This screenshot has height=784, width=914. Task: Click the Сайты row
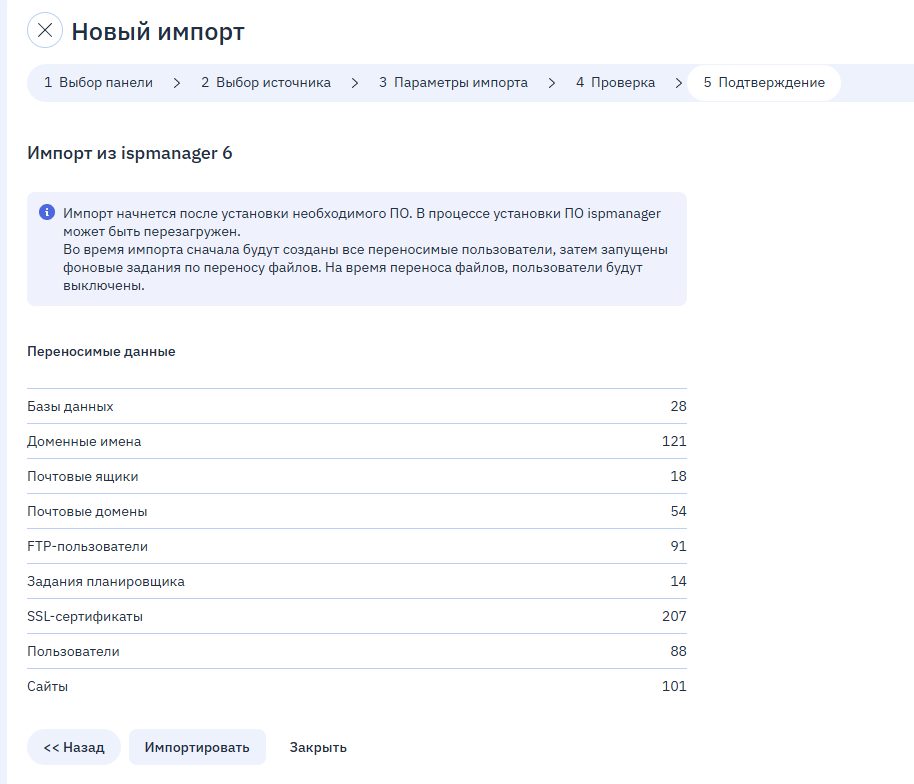356,686
